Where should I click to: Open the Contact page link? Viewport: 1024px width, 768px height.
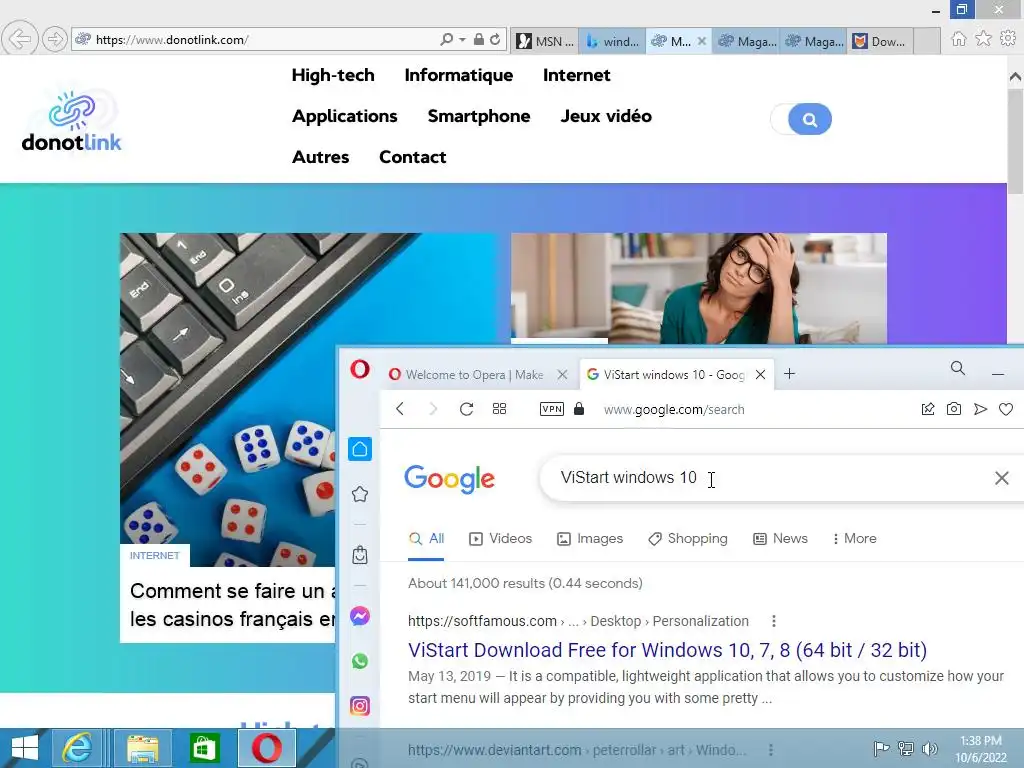click(412, 157)
